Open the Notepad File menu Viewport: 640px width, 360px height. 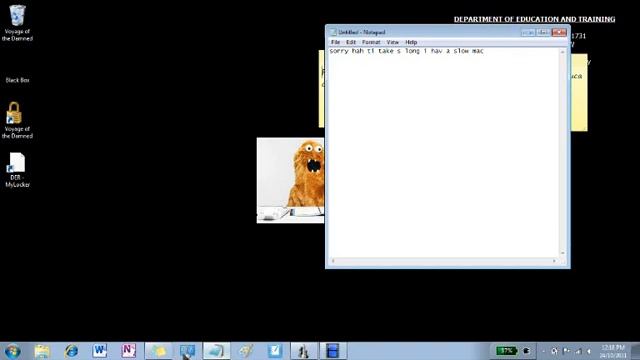pyautogui.click(x=335, y=42)
